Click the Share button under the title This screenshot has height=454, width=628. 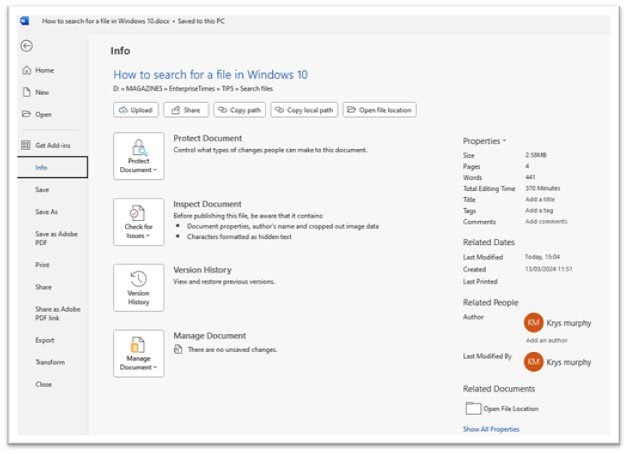tap(186, 110)
